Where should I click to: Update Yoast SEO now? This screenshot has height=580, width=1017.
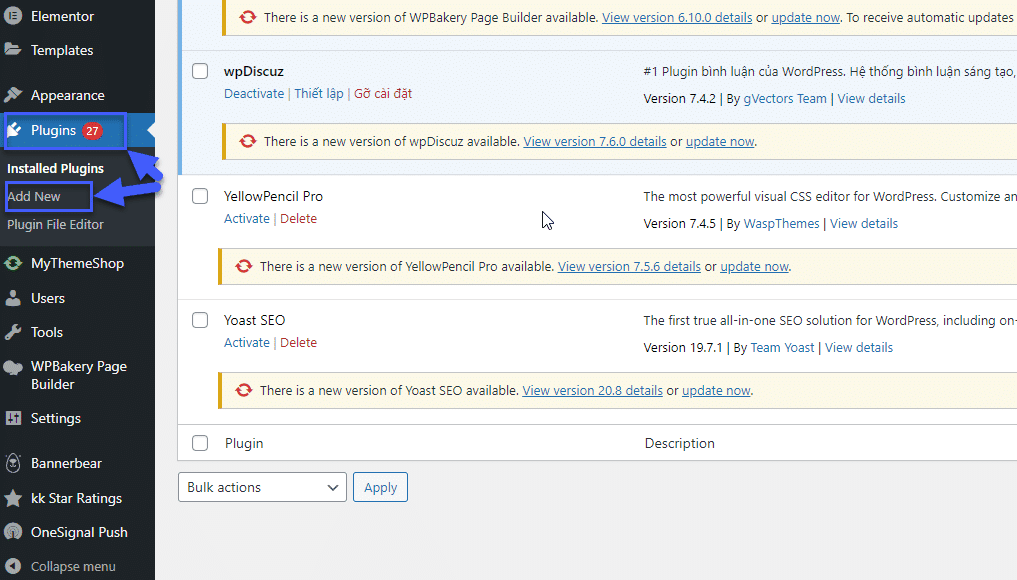(x=716, y=390)
